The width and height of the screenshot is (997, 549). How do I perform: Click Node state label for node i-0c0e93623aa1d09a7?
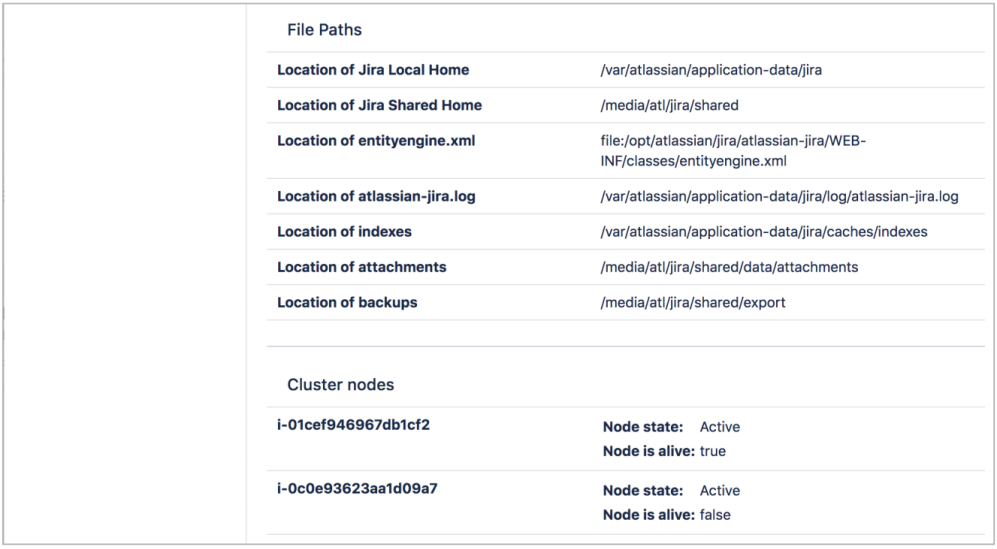[643, 490]
